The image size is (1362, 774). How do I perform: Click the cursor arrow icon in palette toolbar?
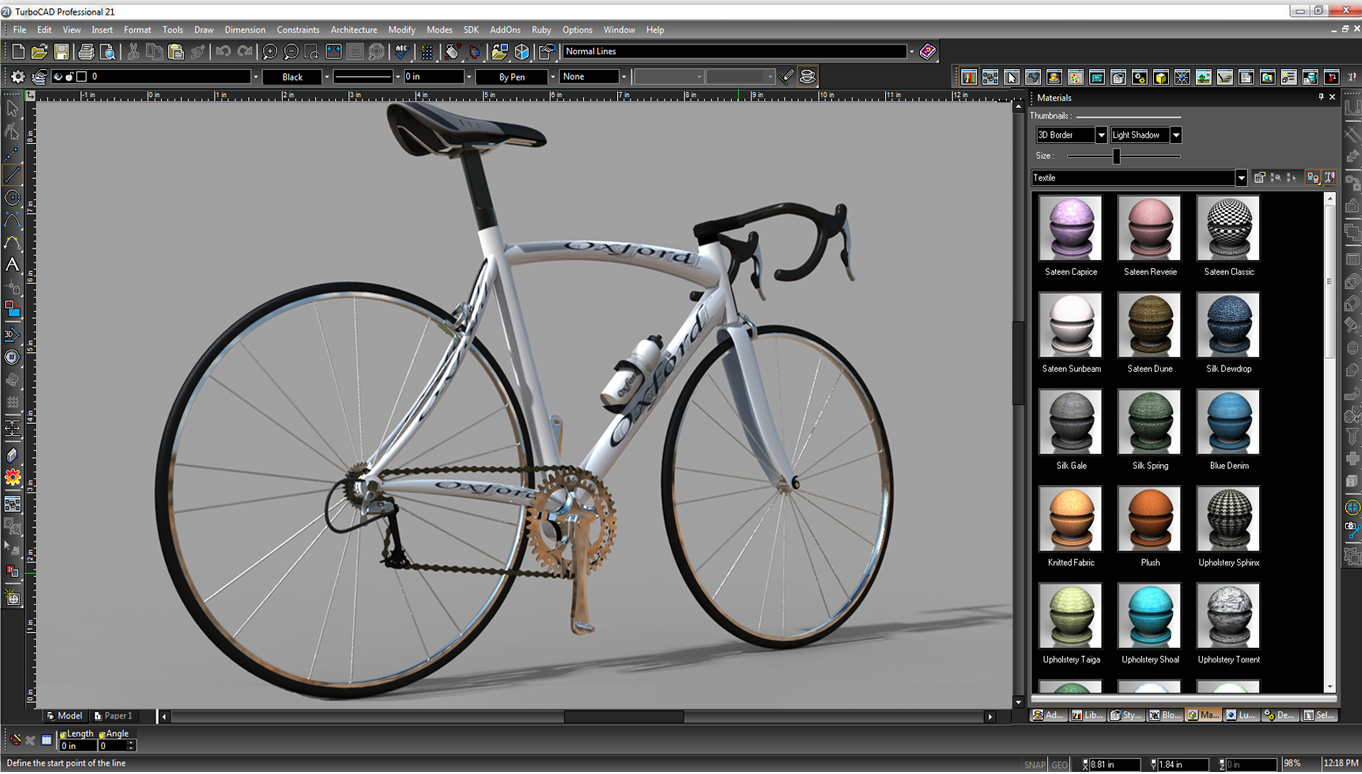1011,77
